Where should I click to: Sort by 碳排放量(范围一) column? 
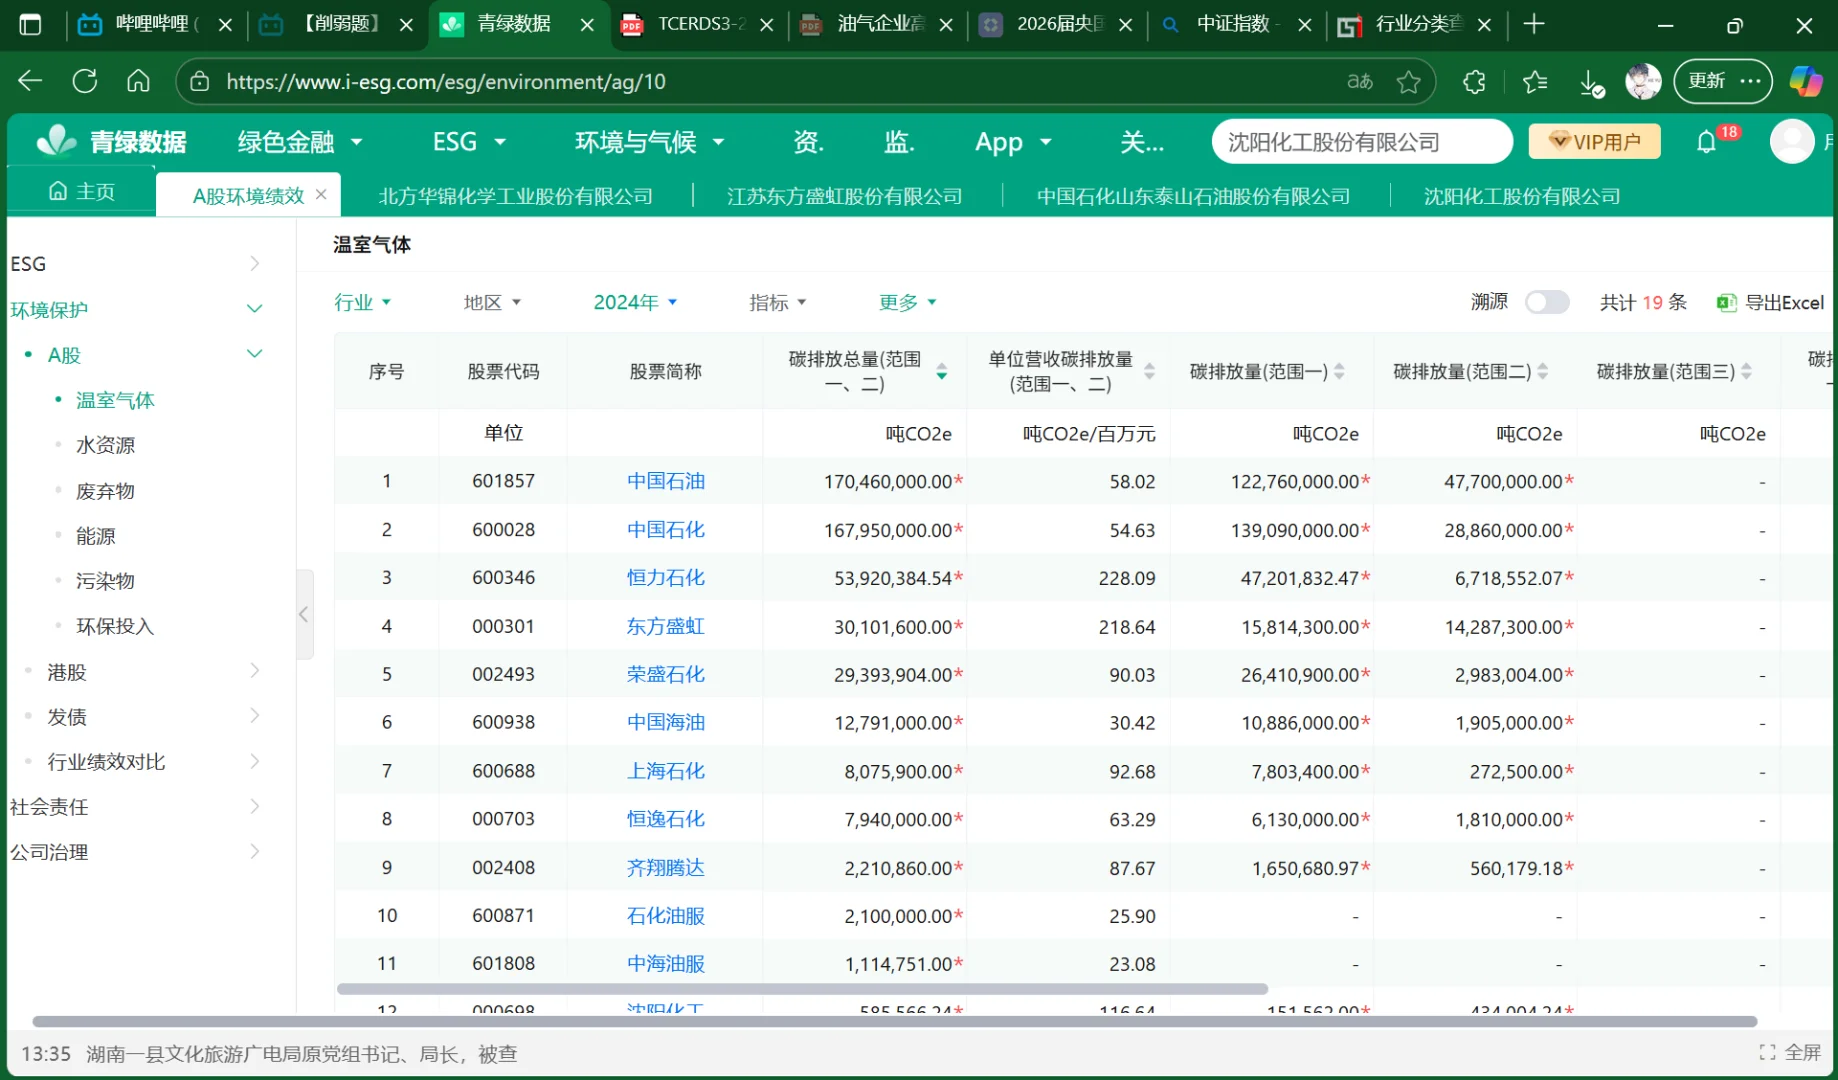(1340, 372)
